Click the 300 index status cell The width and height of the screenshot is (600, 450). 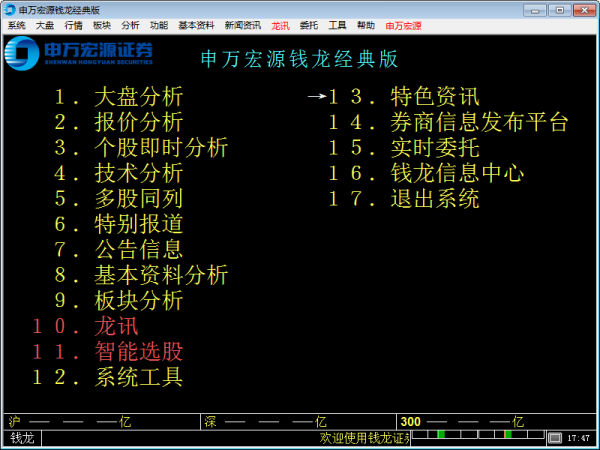coord(496,422)
